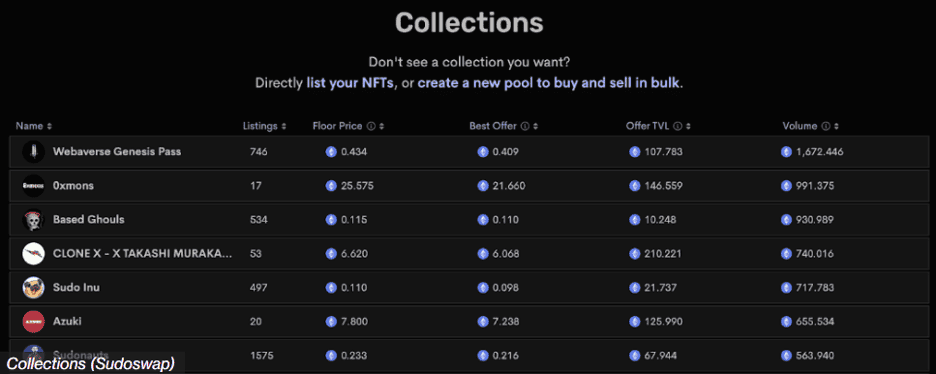Select floor price value 6.620

pyautogui.click(x=355, y=254)
